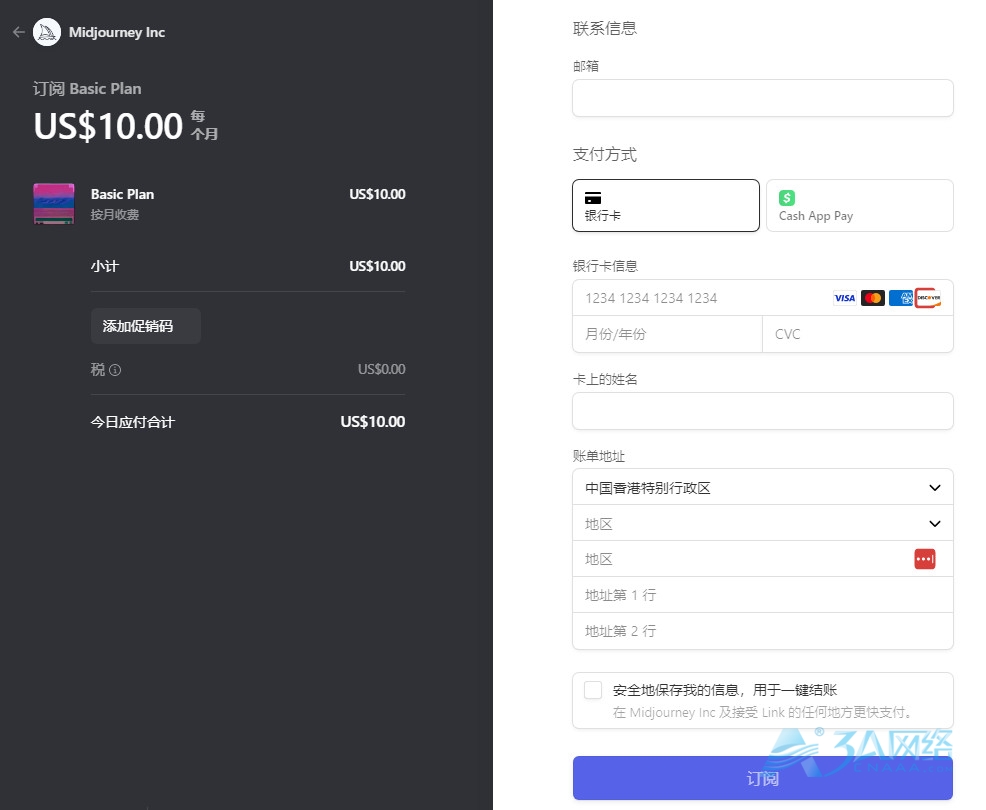The width and height of the screenshot is (986, 810).
Task: Focus the card number input field
Action: point(700,298)
